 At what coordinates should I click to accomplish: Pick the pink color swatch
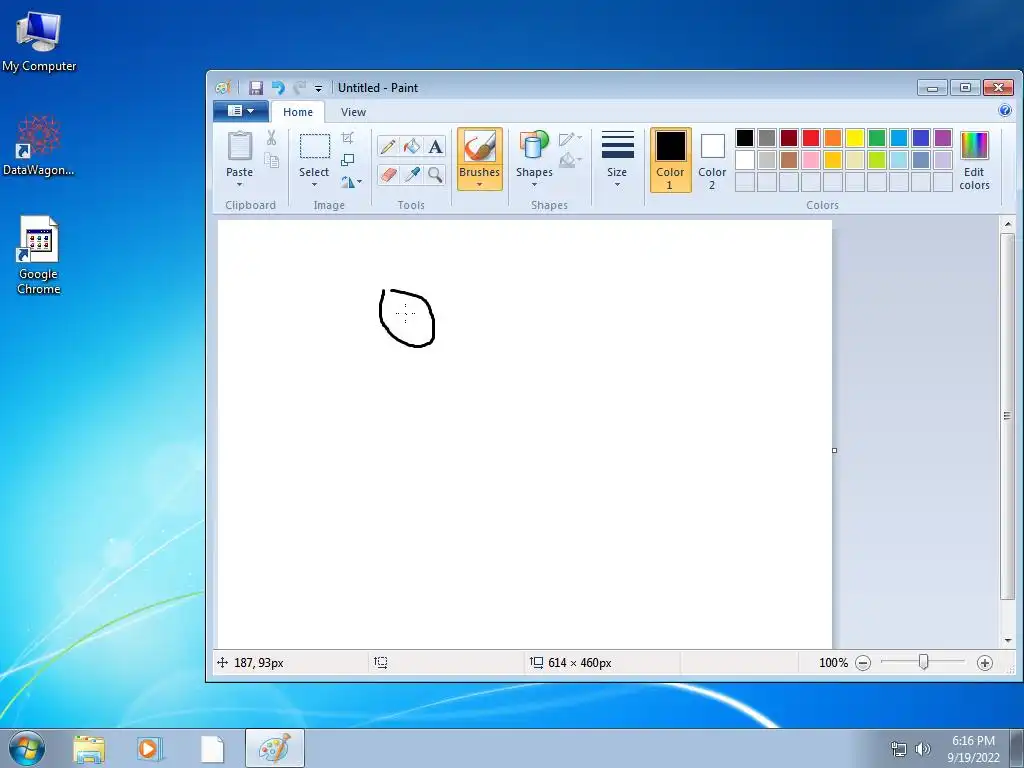click(811, 160)
